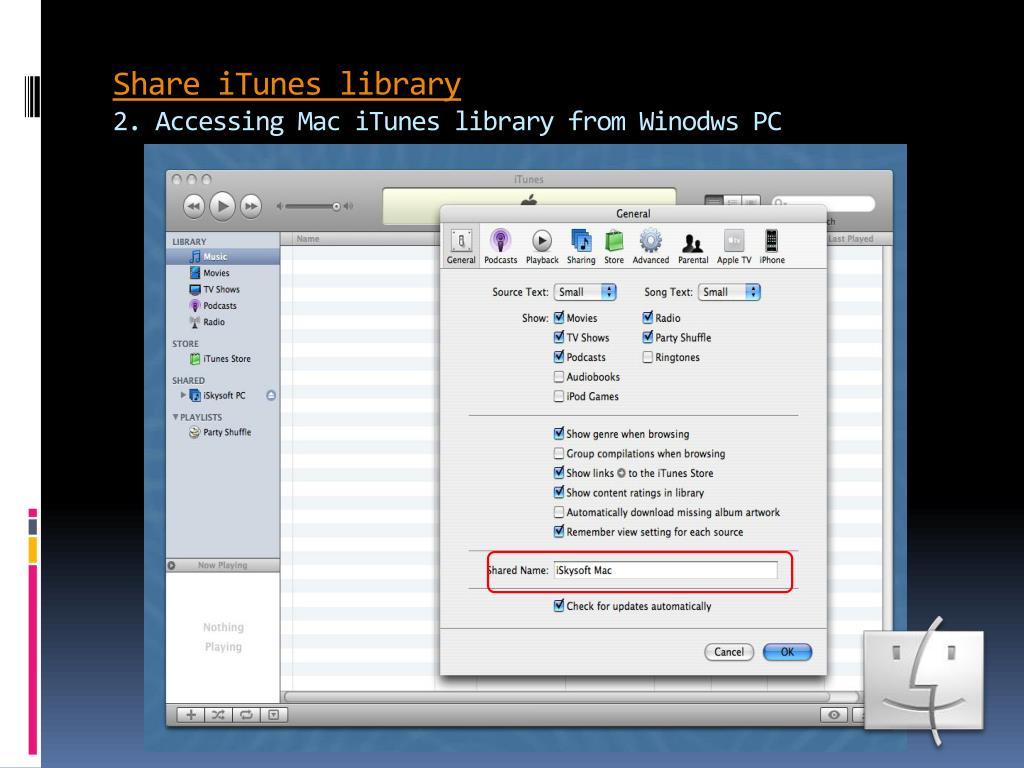The height and width of the screenshot is (768, 1024).
Task: Click the add playlist plus button
Action: (x=191, y=715)
